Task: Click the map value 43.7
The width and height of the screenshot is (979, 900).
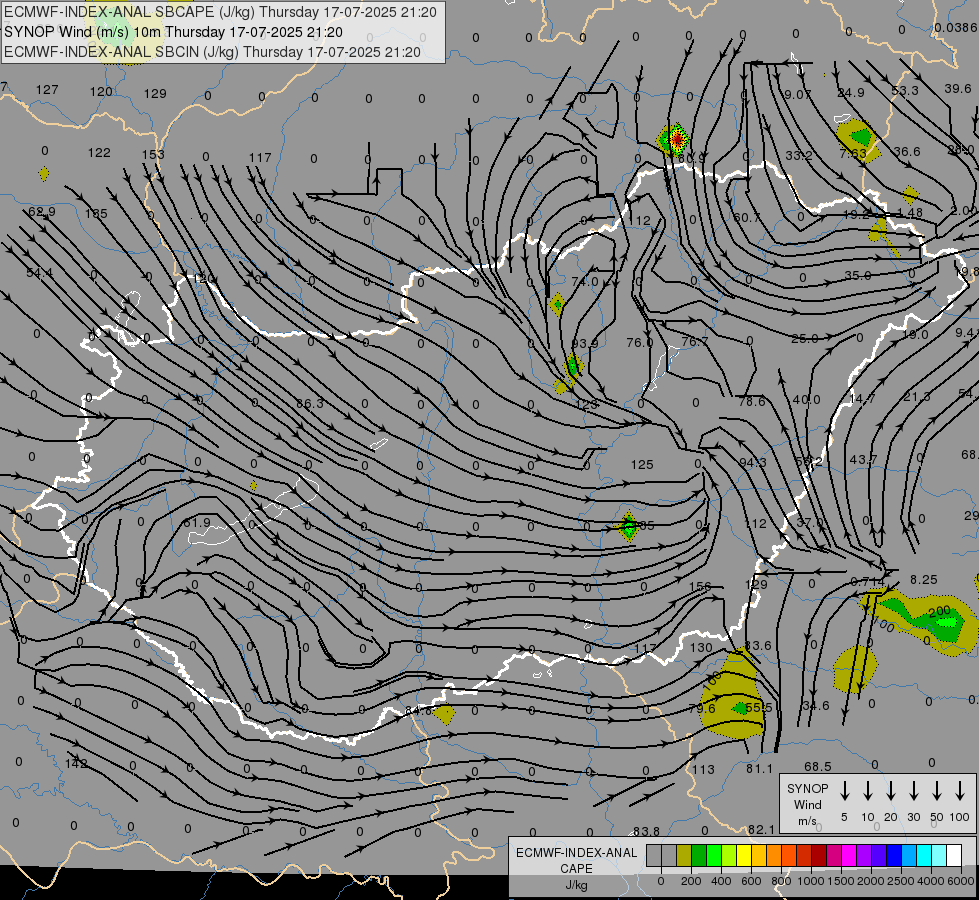Action: click(x=863, y=459)
